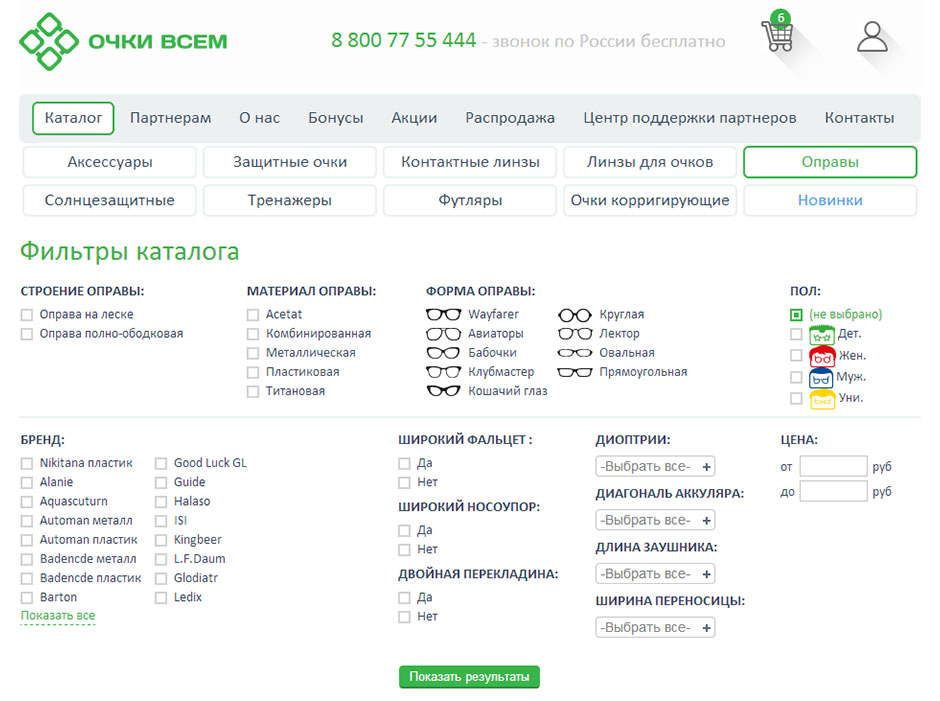The height and width of the screenshot is (701, 940).
Task: Tick the Nikitana пластик brand checkbox
Action: (27, 463)
